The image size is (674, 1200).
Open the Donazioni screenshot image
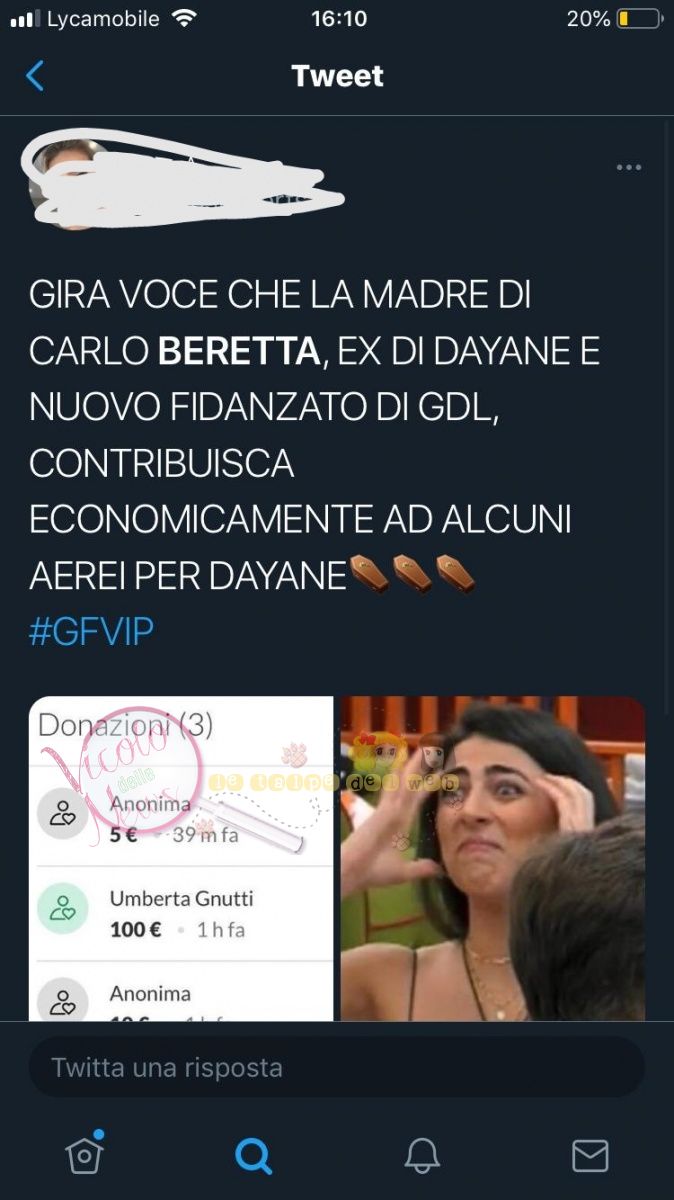pos(181,858)
